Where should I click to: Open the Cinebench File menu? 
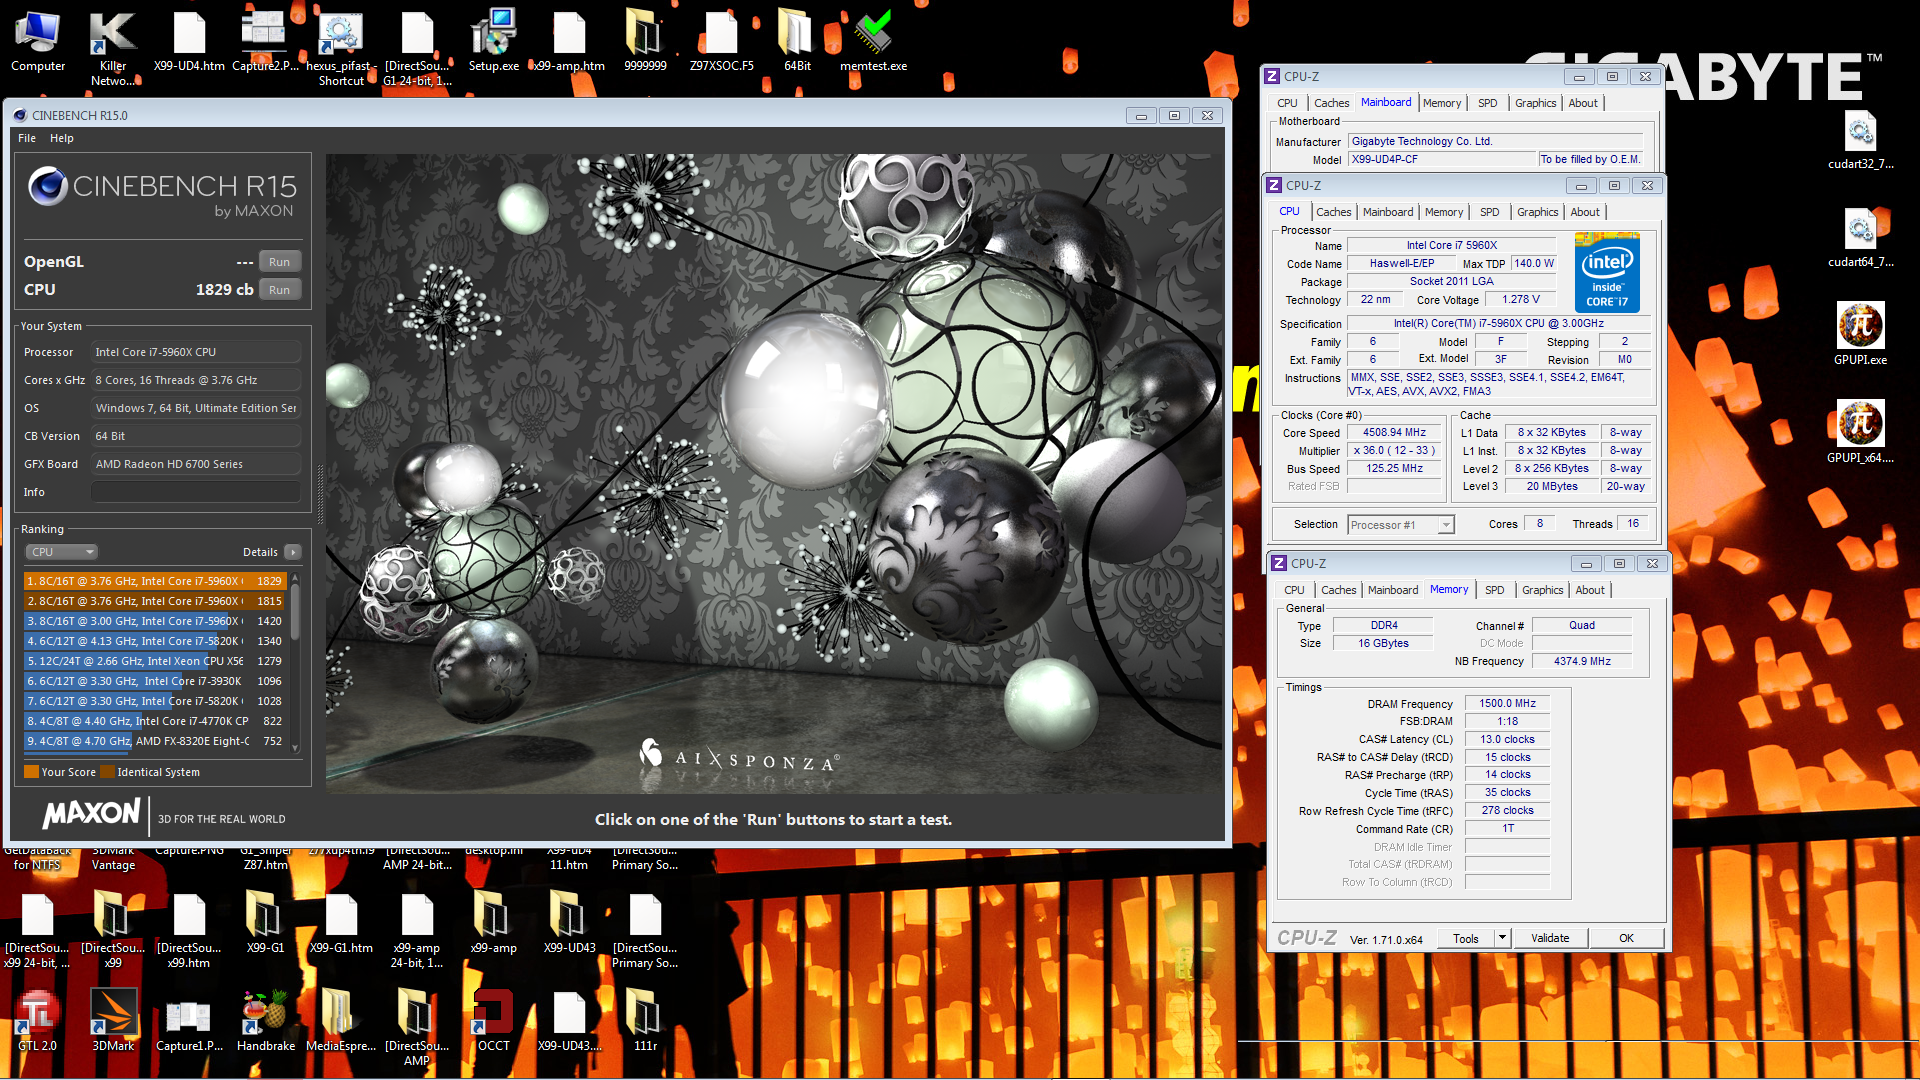coord(27,138)
